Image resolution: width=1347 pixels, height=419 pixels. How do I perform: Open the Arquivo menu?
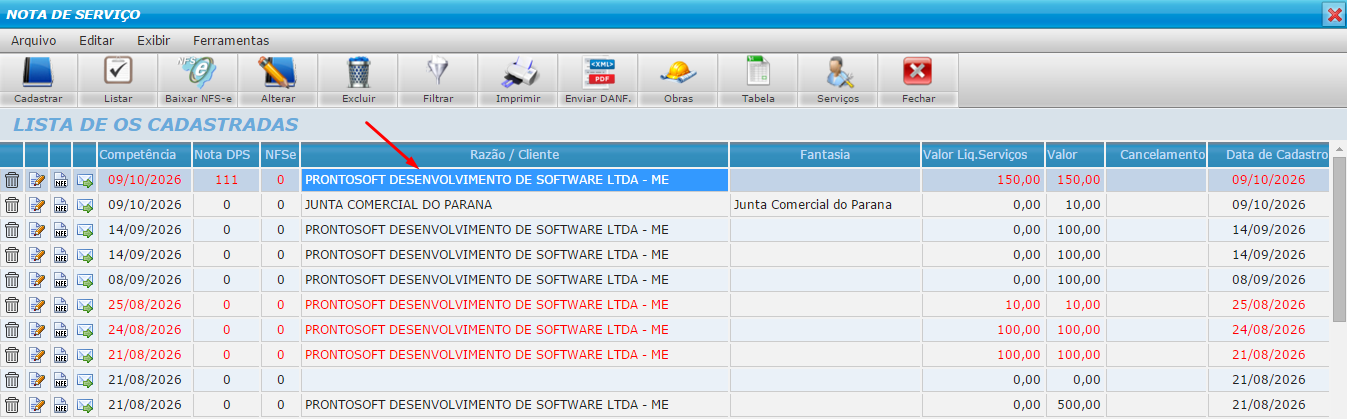[33, 40]
